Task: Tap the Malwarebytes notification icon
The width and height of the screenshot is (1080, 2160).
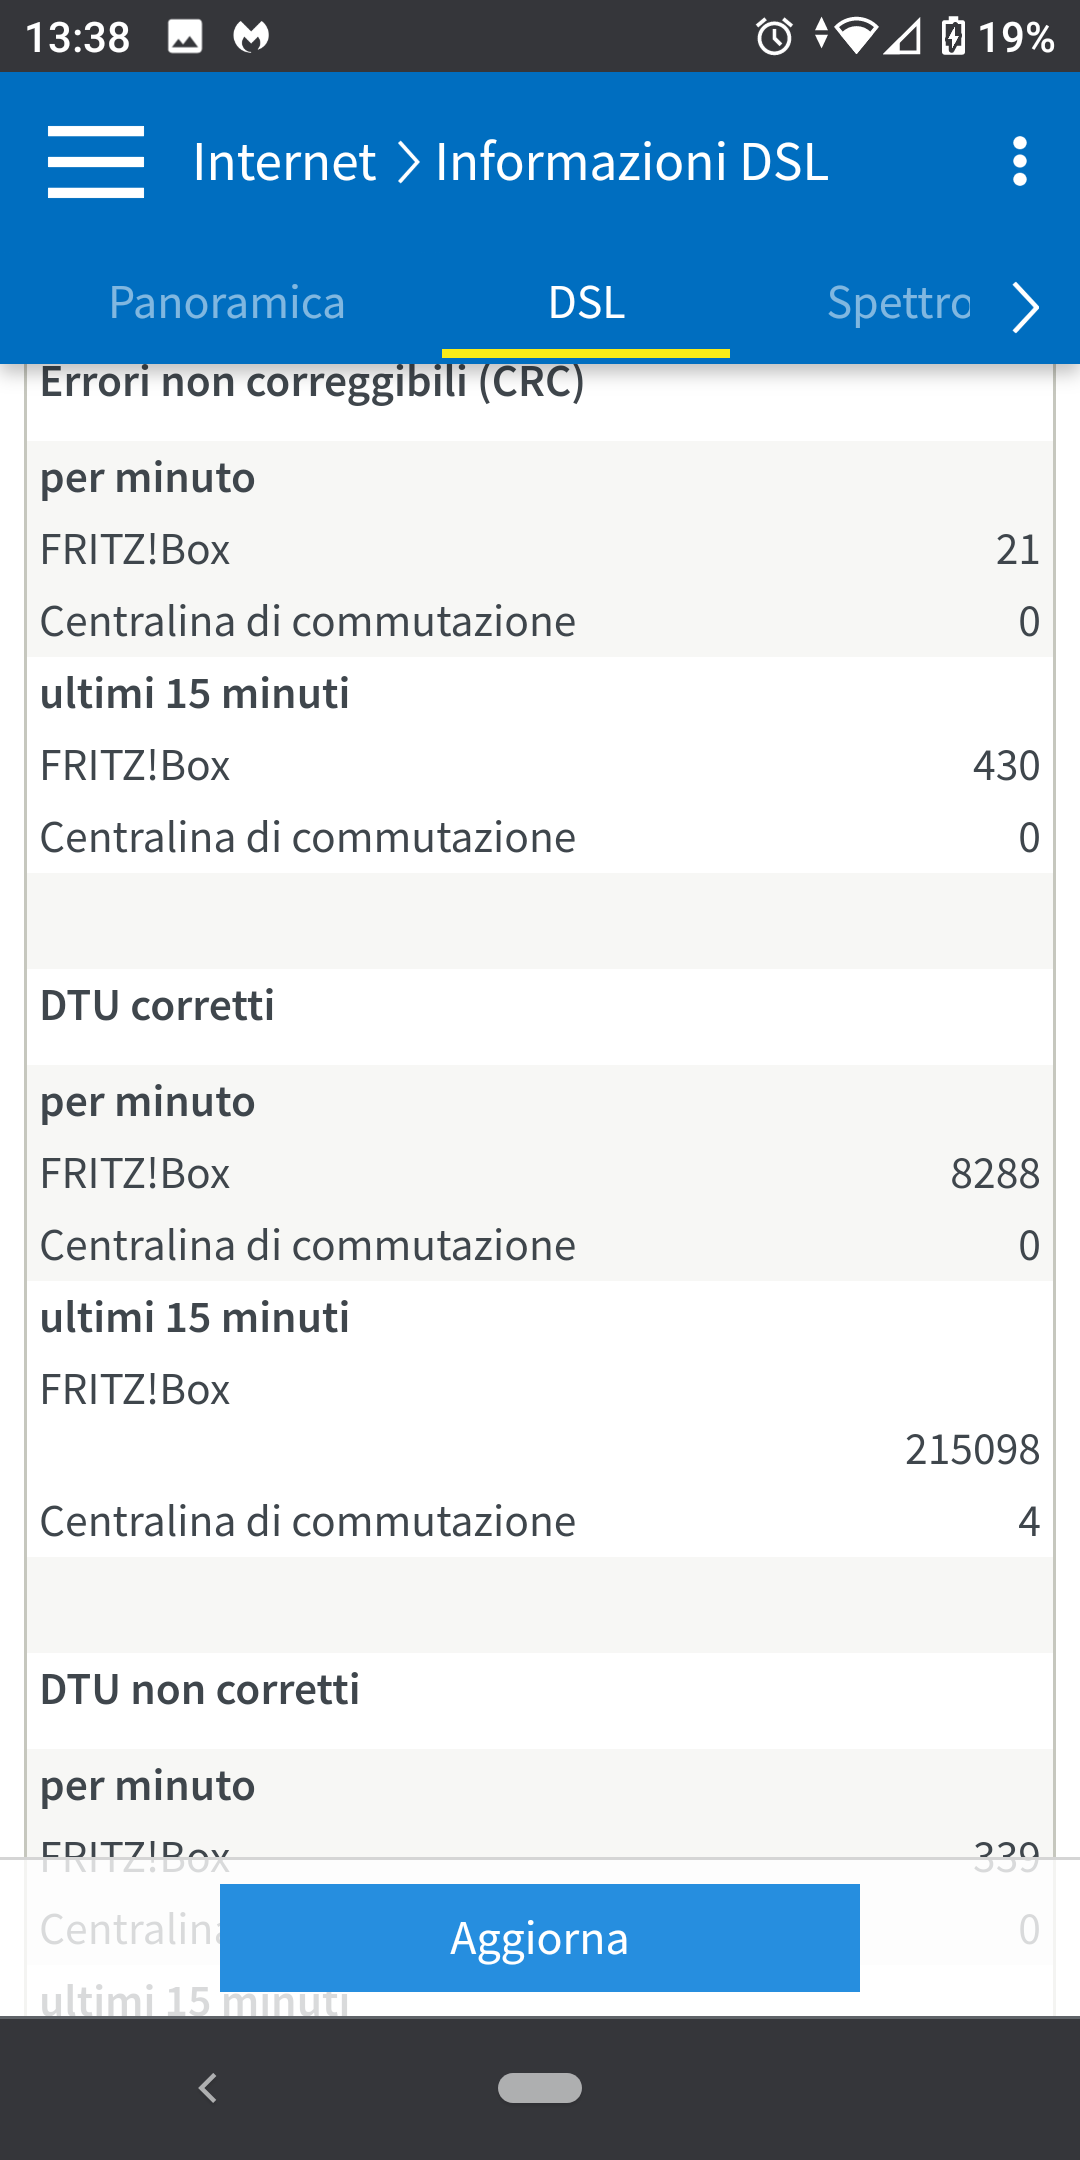Action: [x=251, y=37]
